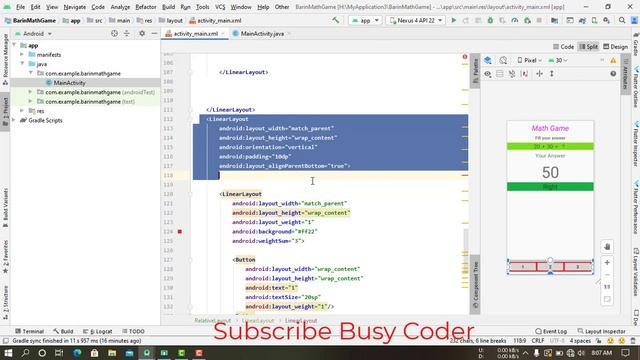Open the Logcat tool window
Viewport: 640px width, 360px height.
coord(98,331)
